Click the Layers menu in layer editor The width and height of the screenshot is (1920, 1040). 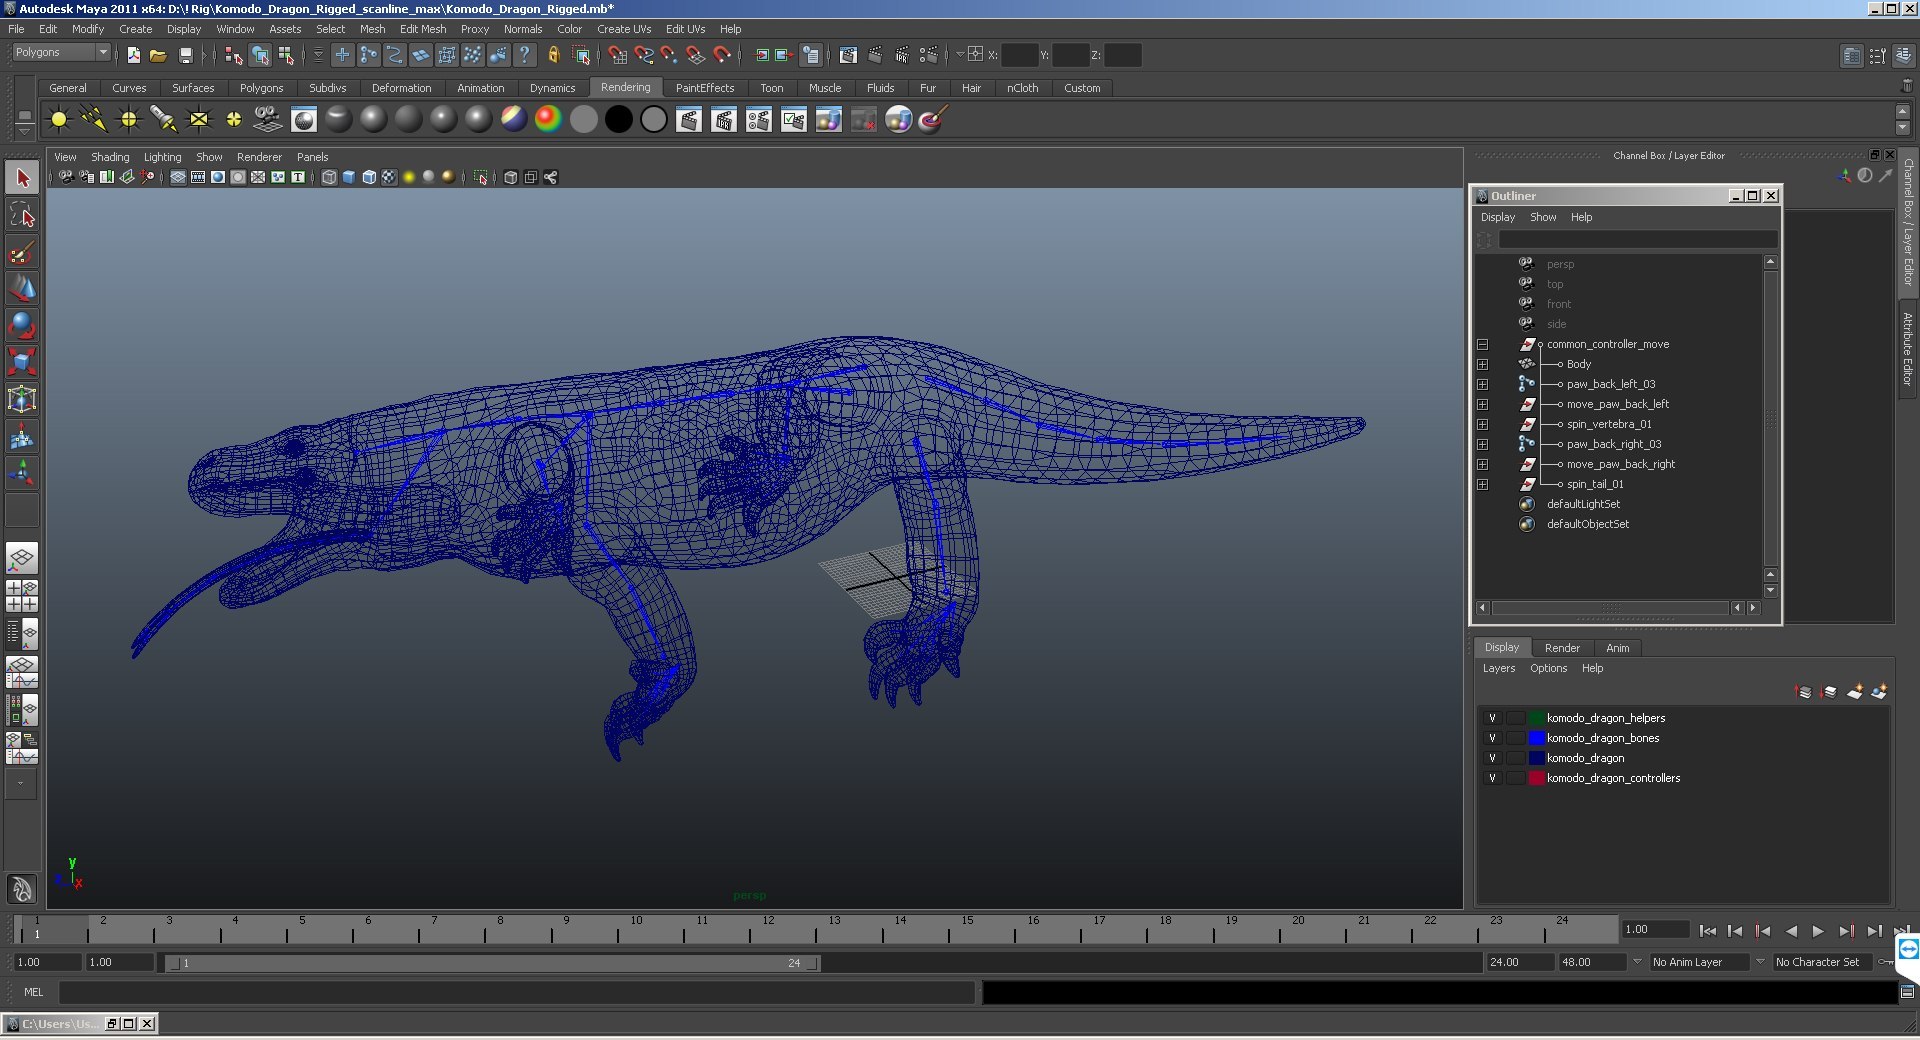[x=1498, y=668]
